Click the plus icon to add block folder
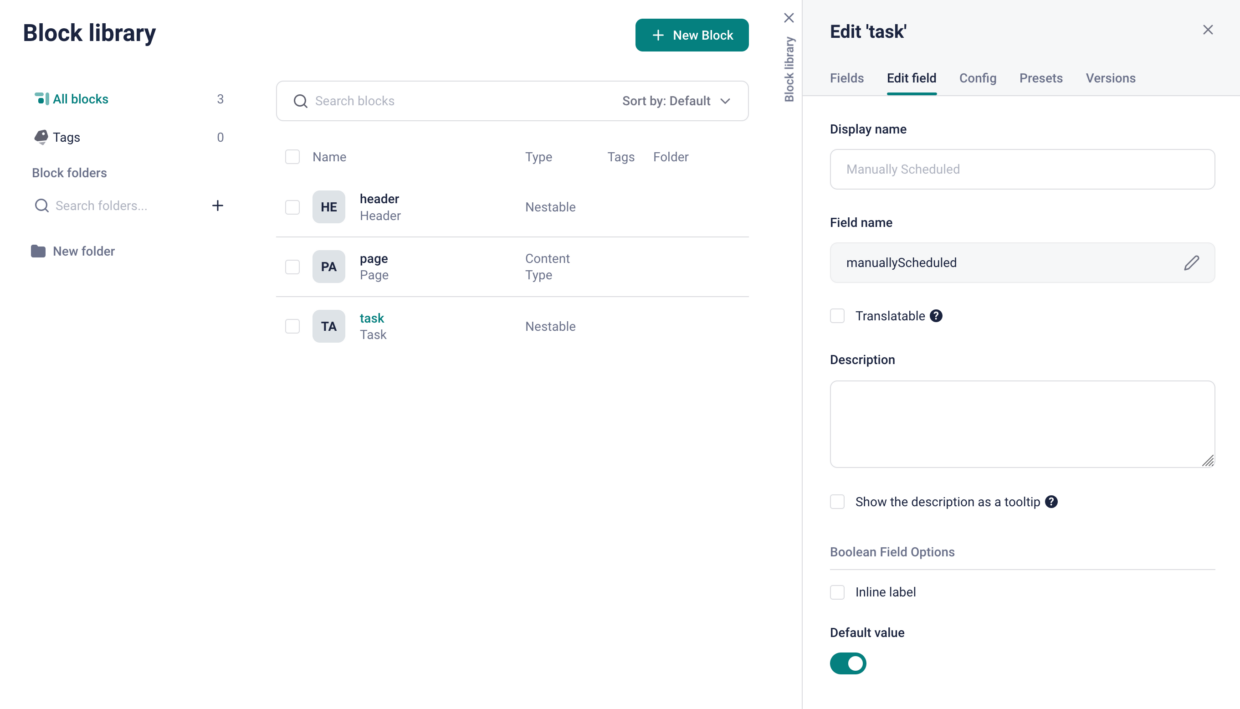 click(x=218, y=205)
